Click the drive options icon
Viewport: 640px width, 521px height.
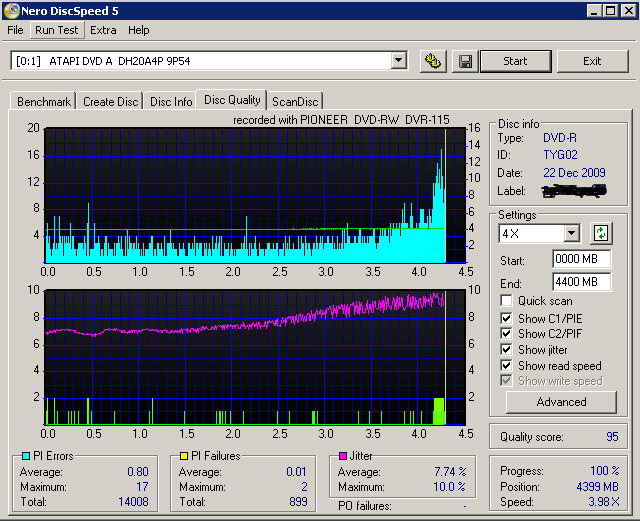pos(432,61)
